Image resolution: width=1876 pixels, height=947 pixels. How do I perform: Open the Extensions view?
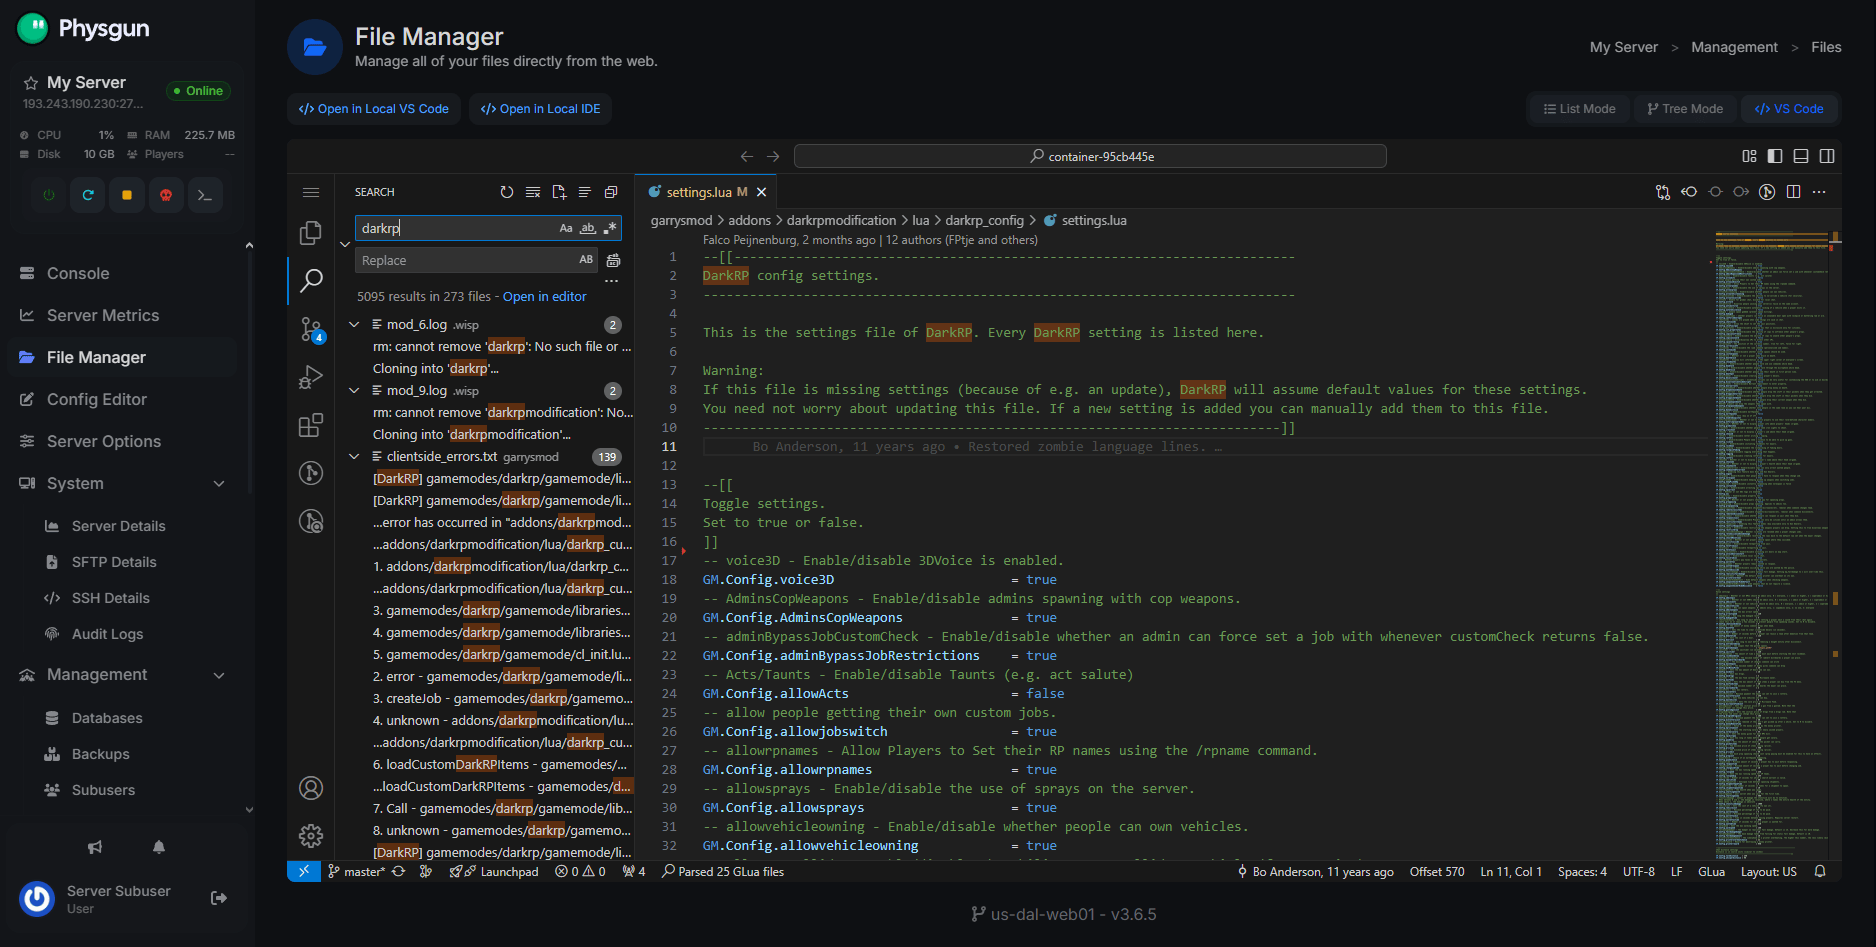(311, 425)
